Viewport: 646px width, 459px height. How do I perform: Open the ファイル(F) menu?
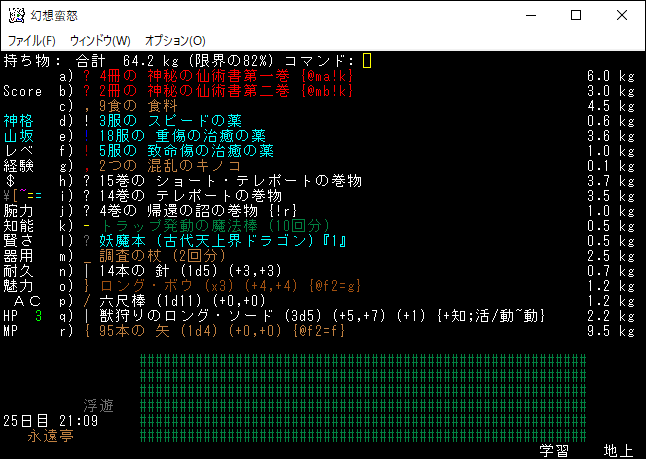[x=32, y=40]
